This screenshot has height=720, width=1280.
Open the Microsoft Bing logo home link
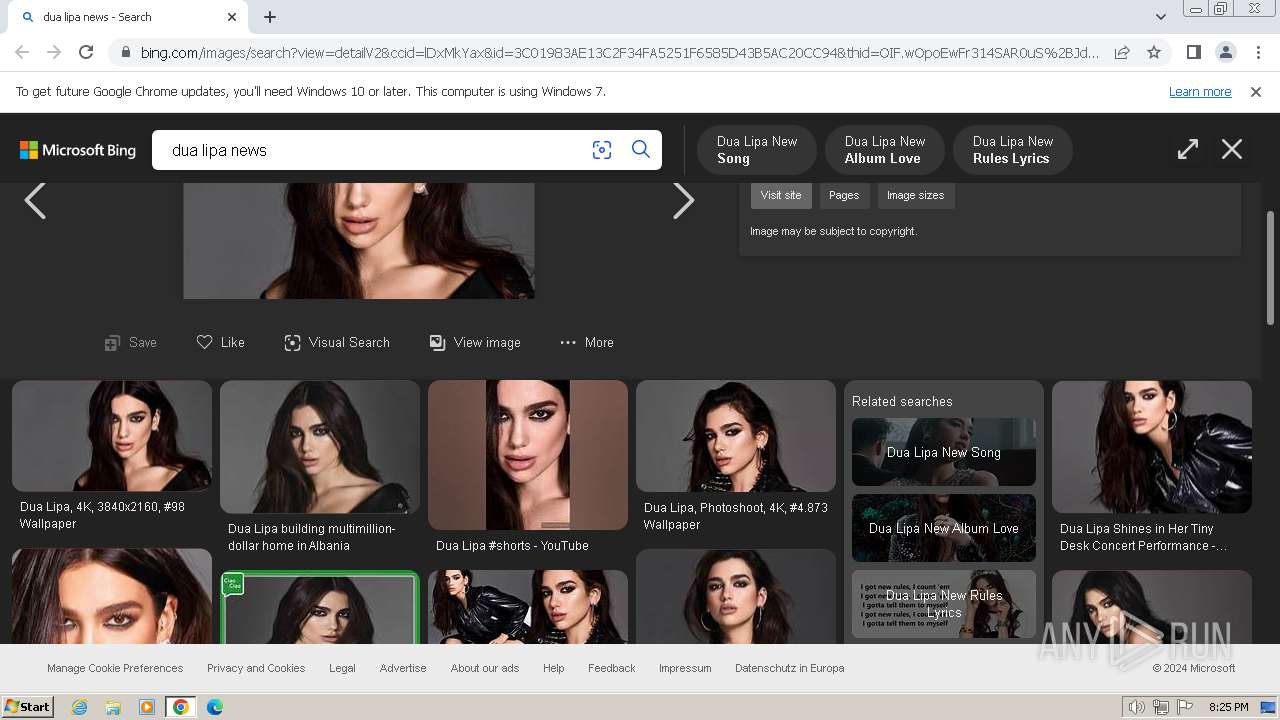[78, 150]
